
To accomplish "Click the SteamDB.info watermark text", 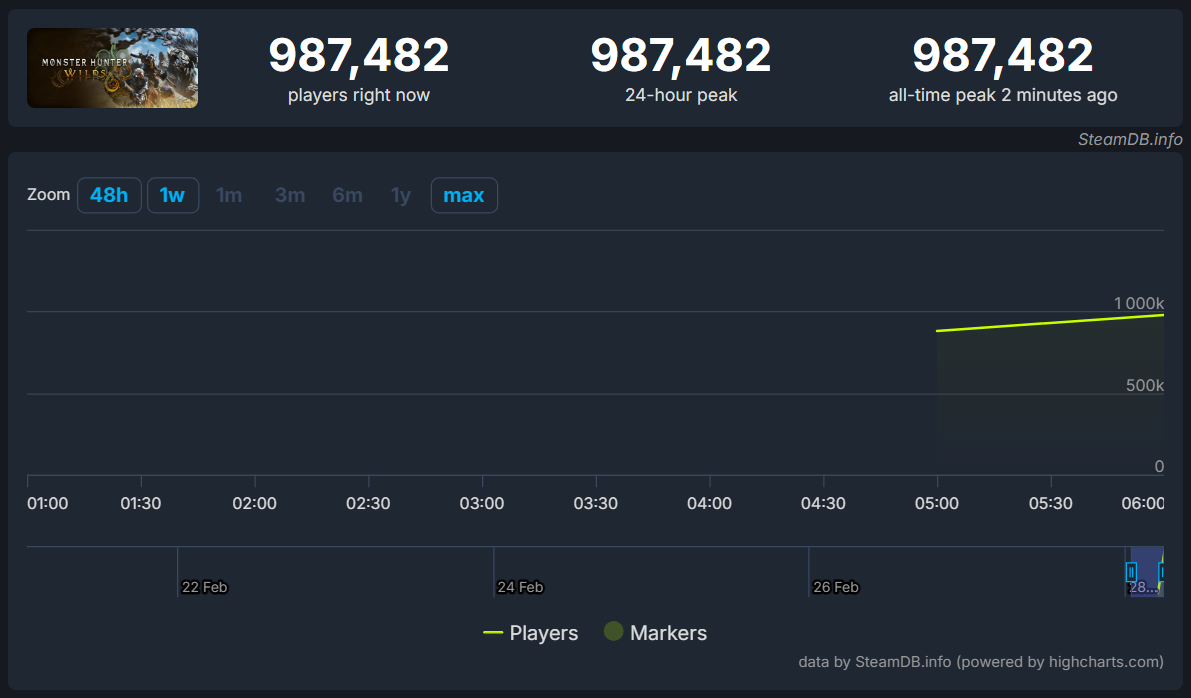I will 1130,139.
